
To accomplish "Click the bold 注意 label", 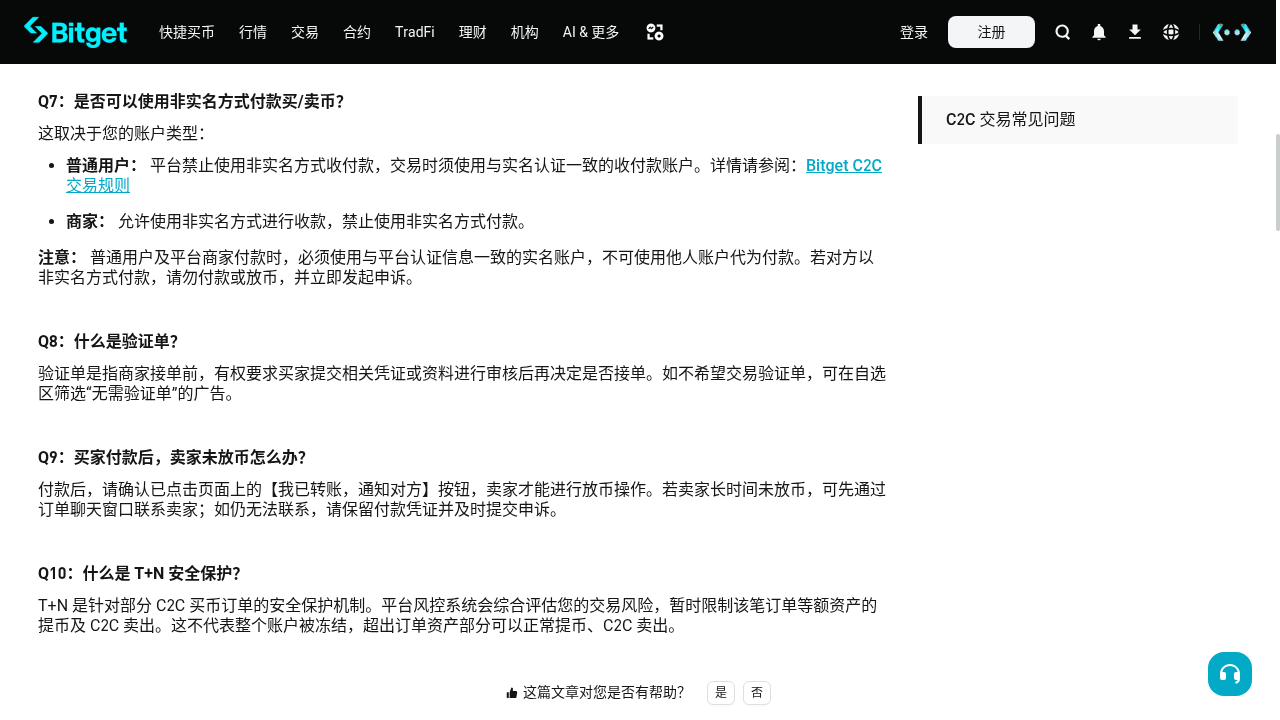I will [x=57, y=258].
